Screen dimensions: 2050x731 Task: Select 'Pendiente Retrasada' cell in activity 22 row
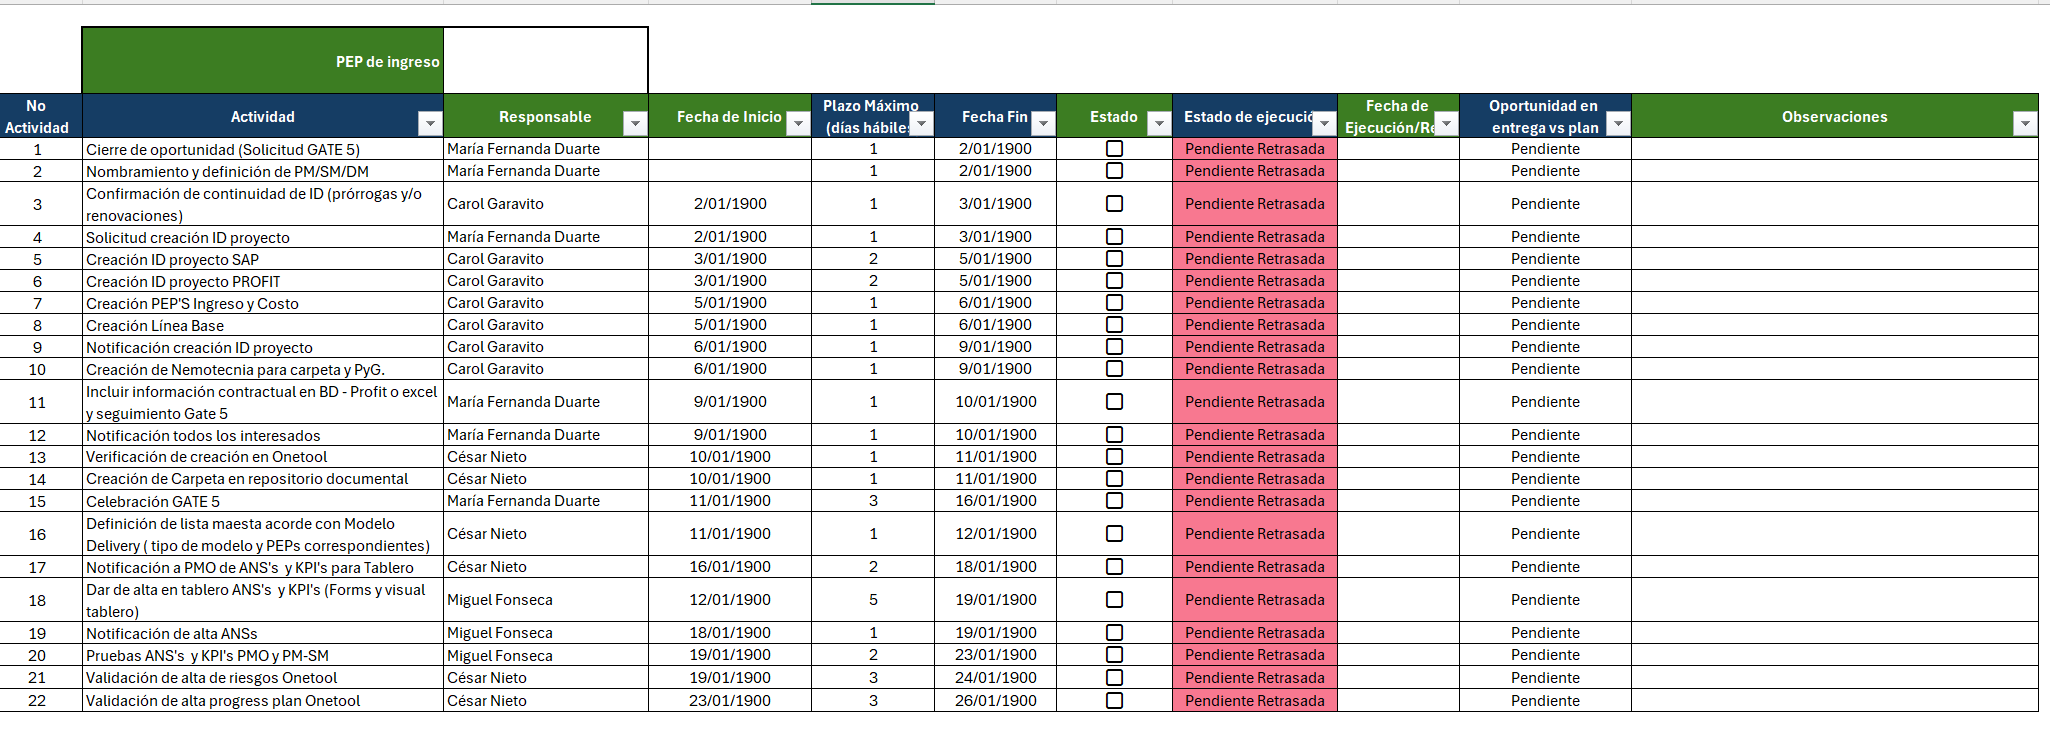pyautogui.click(x=1255, y=701)
